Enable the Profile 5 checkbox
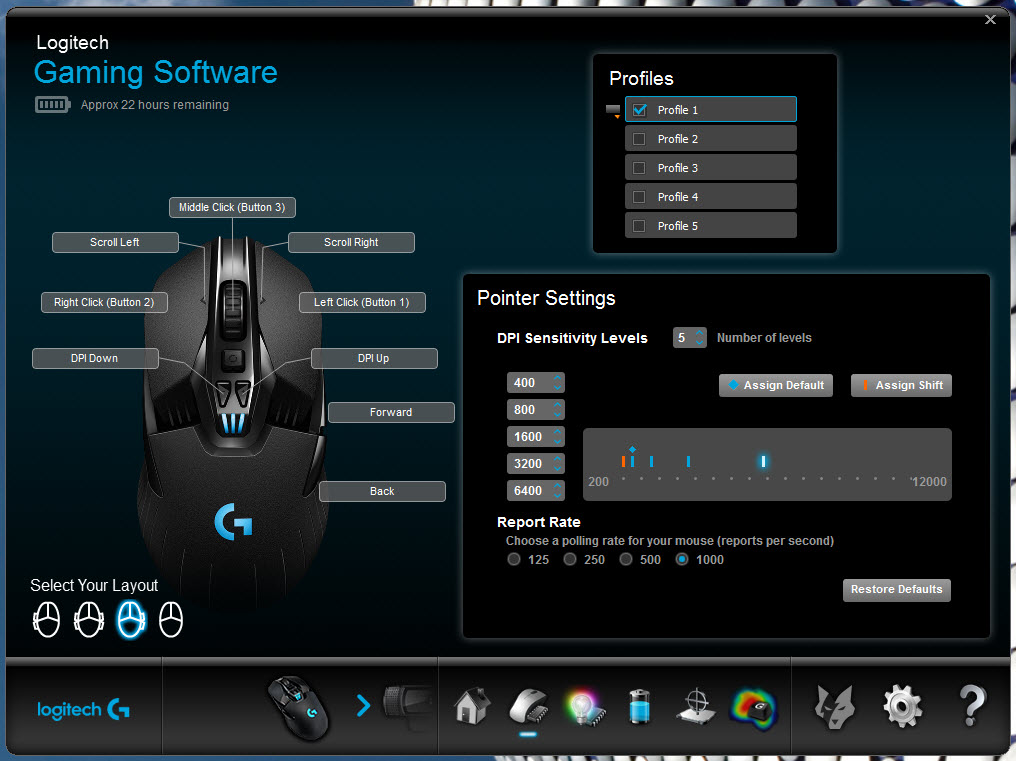This screenshot has height=761, width=1016. (639, 226)
